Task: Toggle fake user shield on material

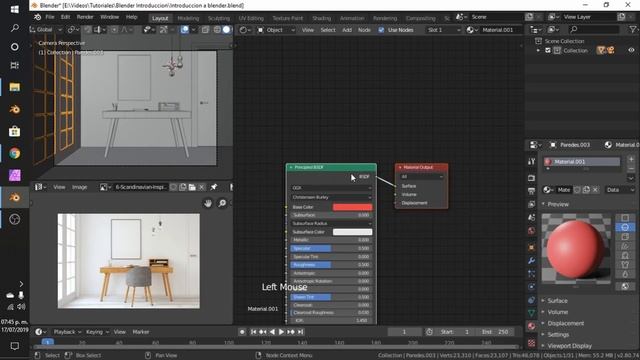Action: (x=577, y=190)
